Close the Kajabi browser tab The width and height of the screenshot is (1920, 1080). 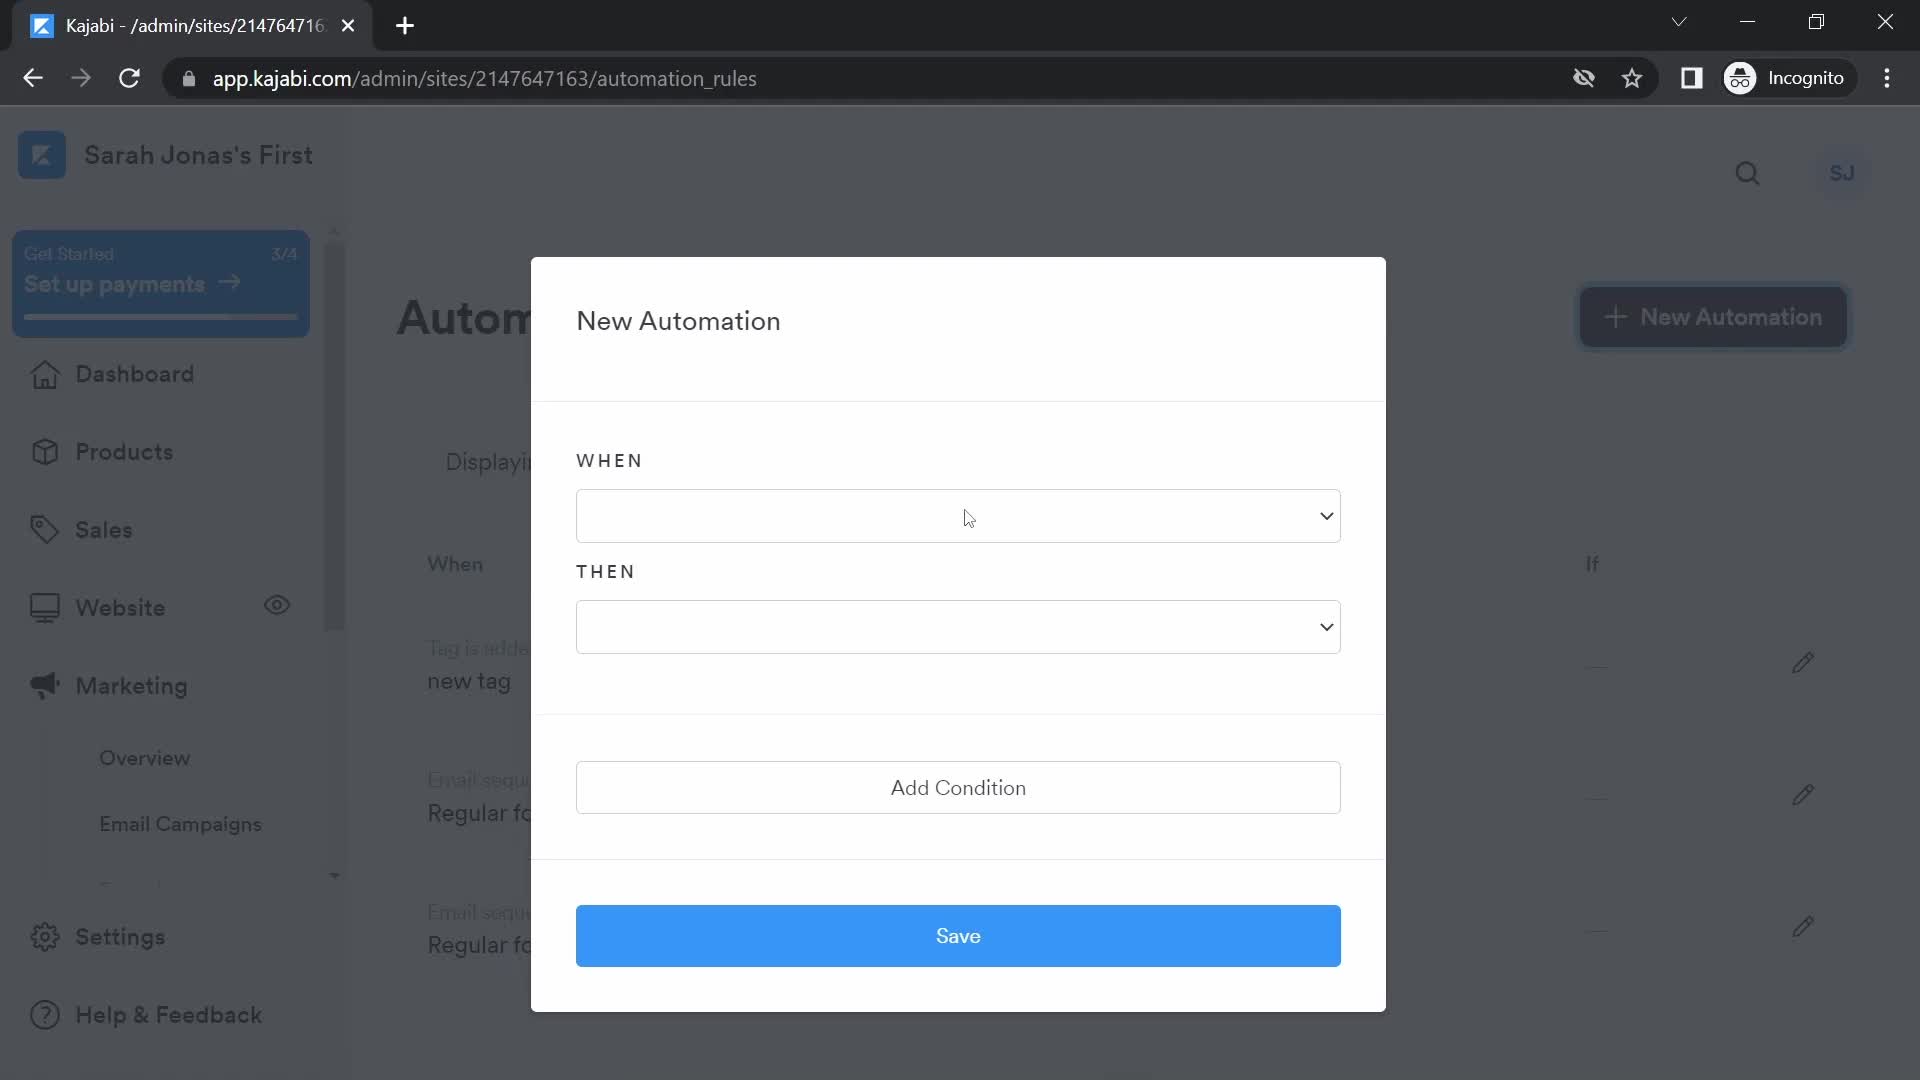point(348,26)
